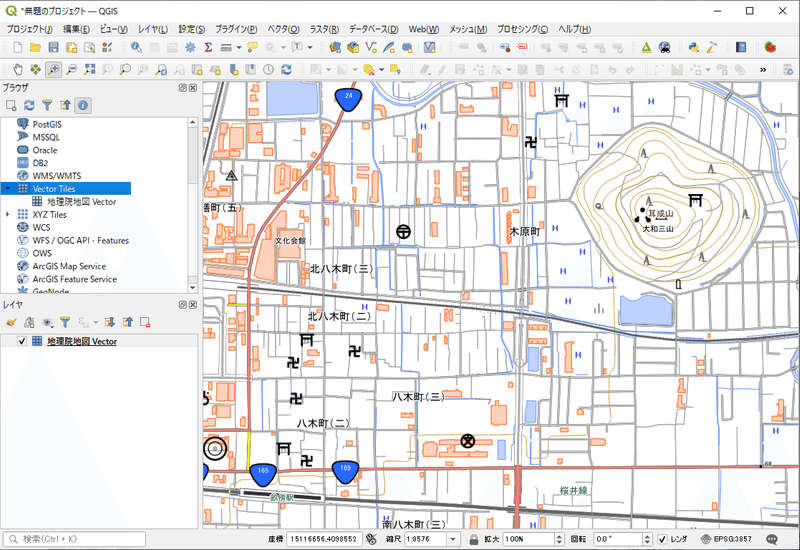Save the project with the floppy disk icon
This screenshot has width=800, height=550.
[x=53, y=47]
